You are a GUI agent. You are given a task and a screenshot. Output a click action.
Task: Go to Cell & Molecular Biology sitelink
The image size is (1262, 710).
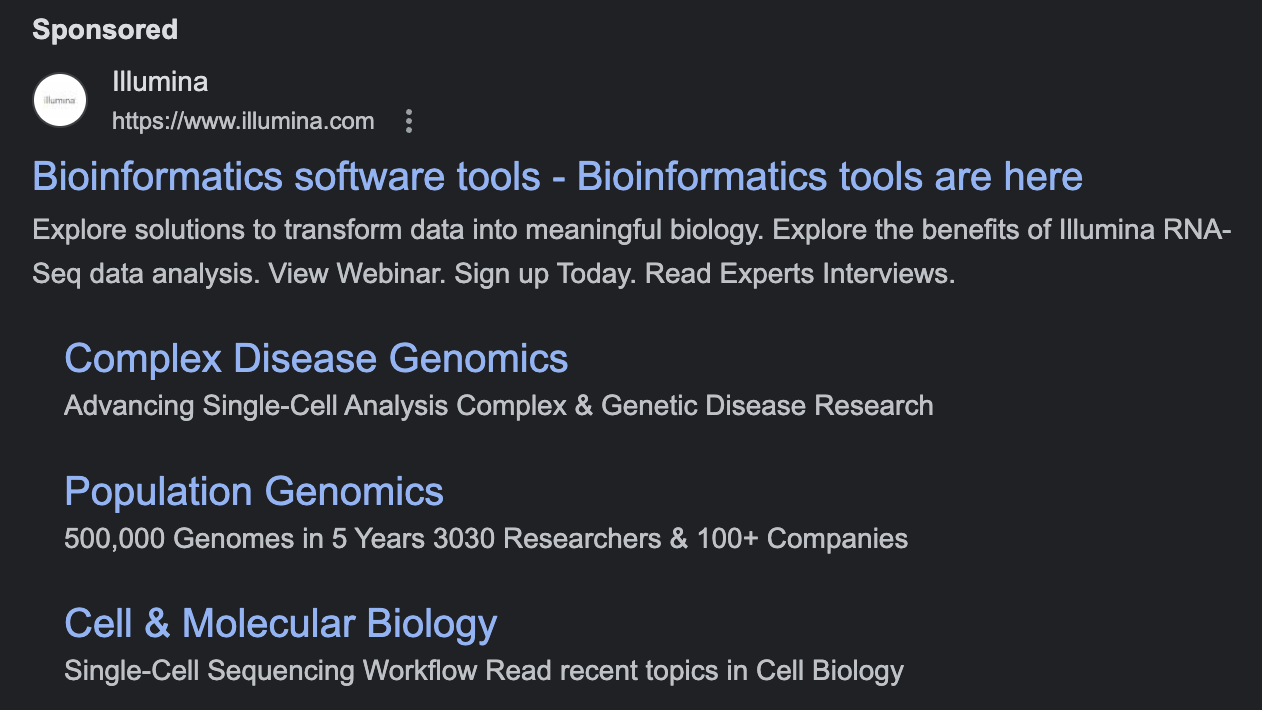click(x=280, y=623)
